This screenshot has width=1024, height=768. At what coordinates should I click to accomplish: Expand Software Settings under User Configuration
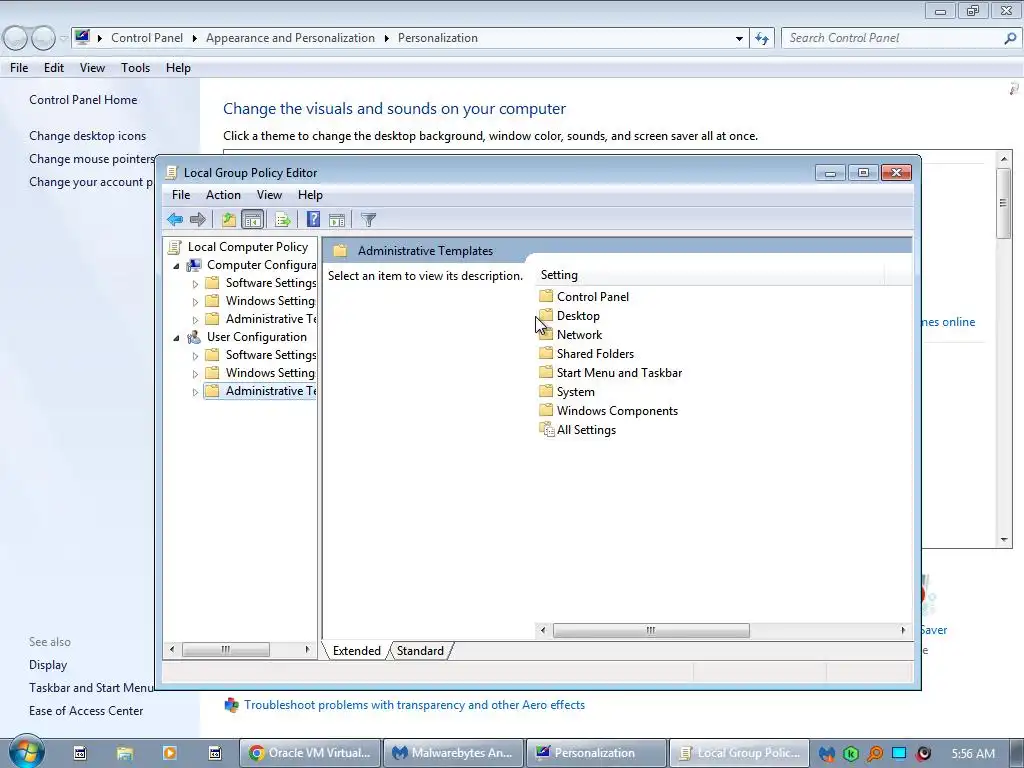[x=195, y=356]
